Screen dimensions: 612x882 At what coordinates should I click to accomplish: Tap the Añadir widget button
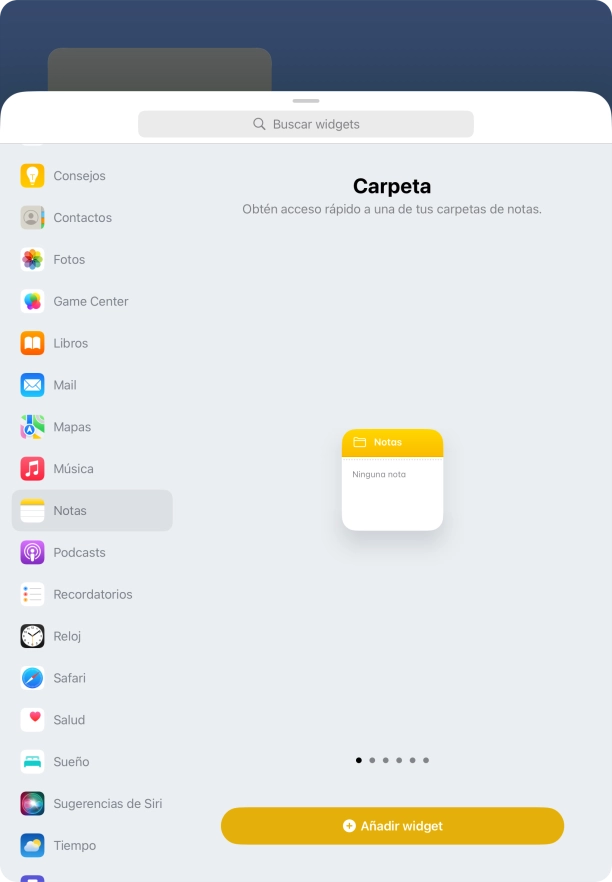point(392,826)
